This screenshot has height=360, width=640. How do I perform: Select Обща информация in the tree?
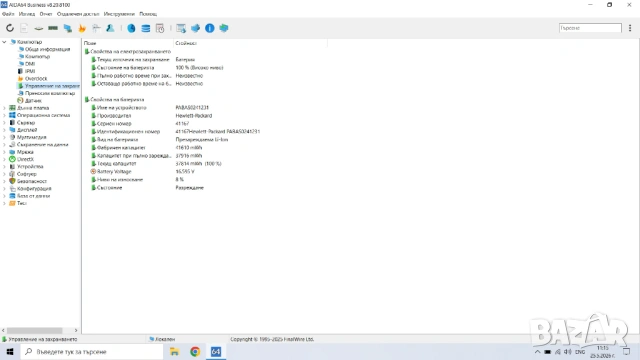(x=47, y=49)
